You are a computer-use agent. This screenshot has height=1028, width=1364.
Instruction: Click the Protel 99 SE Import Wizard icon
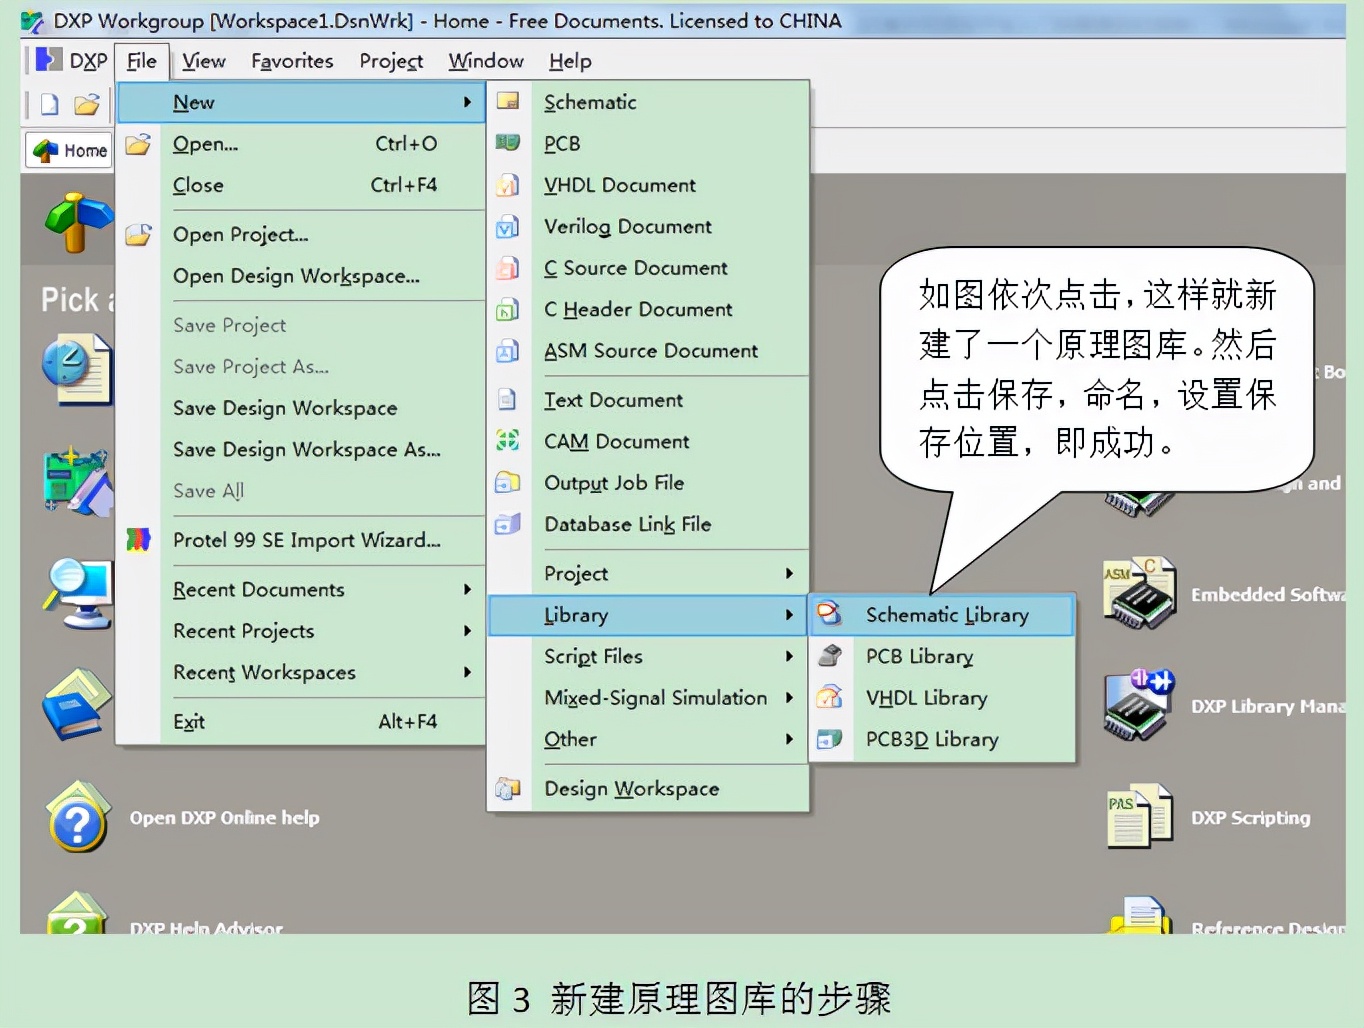point(140,539)
